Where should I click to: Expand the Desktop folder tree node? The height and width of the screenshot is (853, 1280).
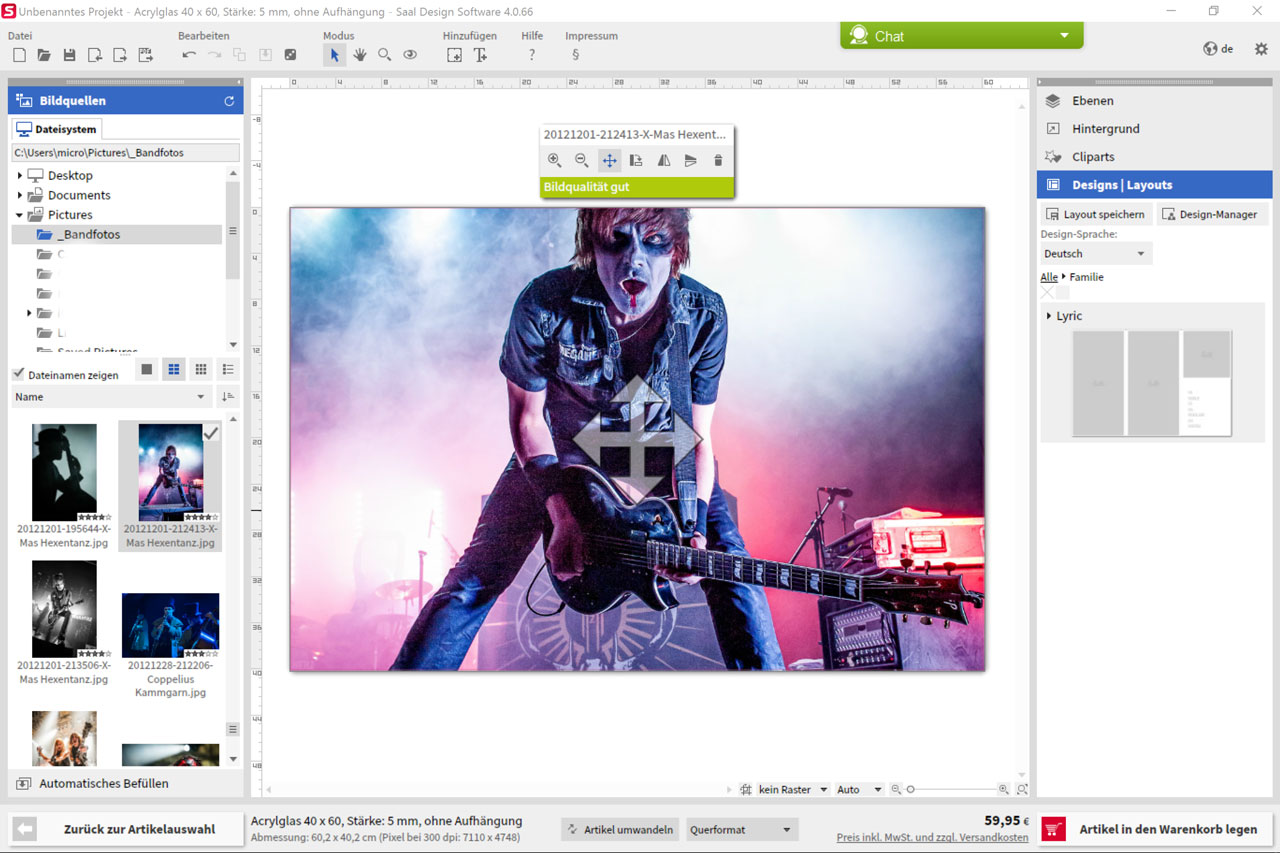(20, 176)
